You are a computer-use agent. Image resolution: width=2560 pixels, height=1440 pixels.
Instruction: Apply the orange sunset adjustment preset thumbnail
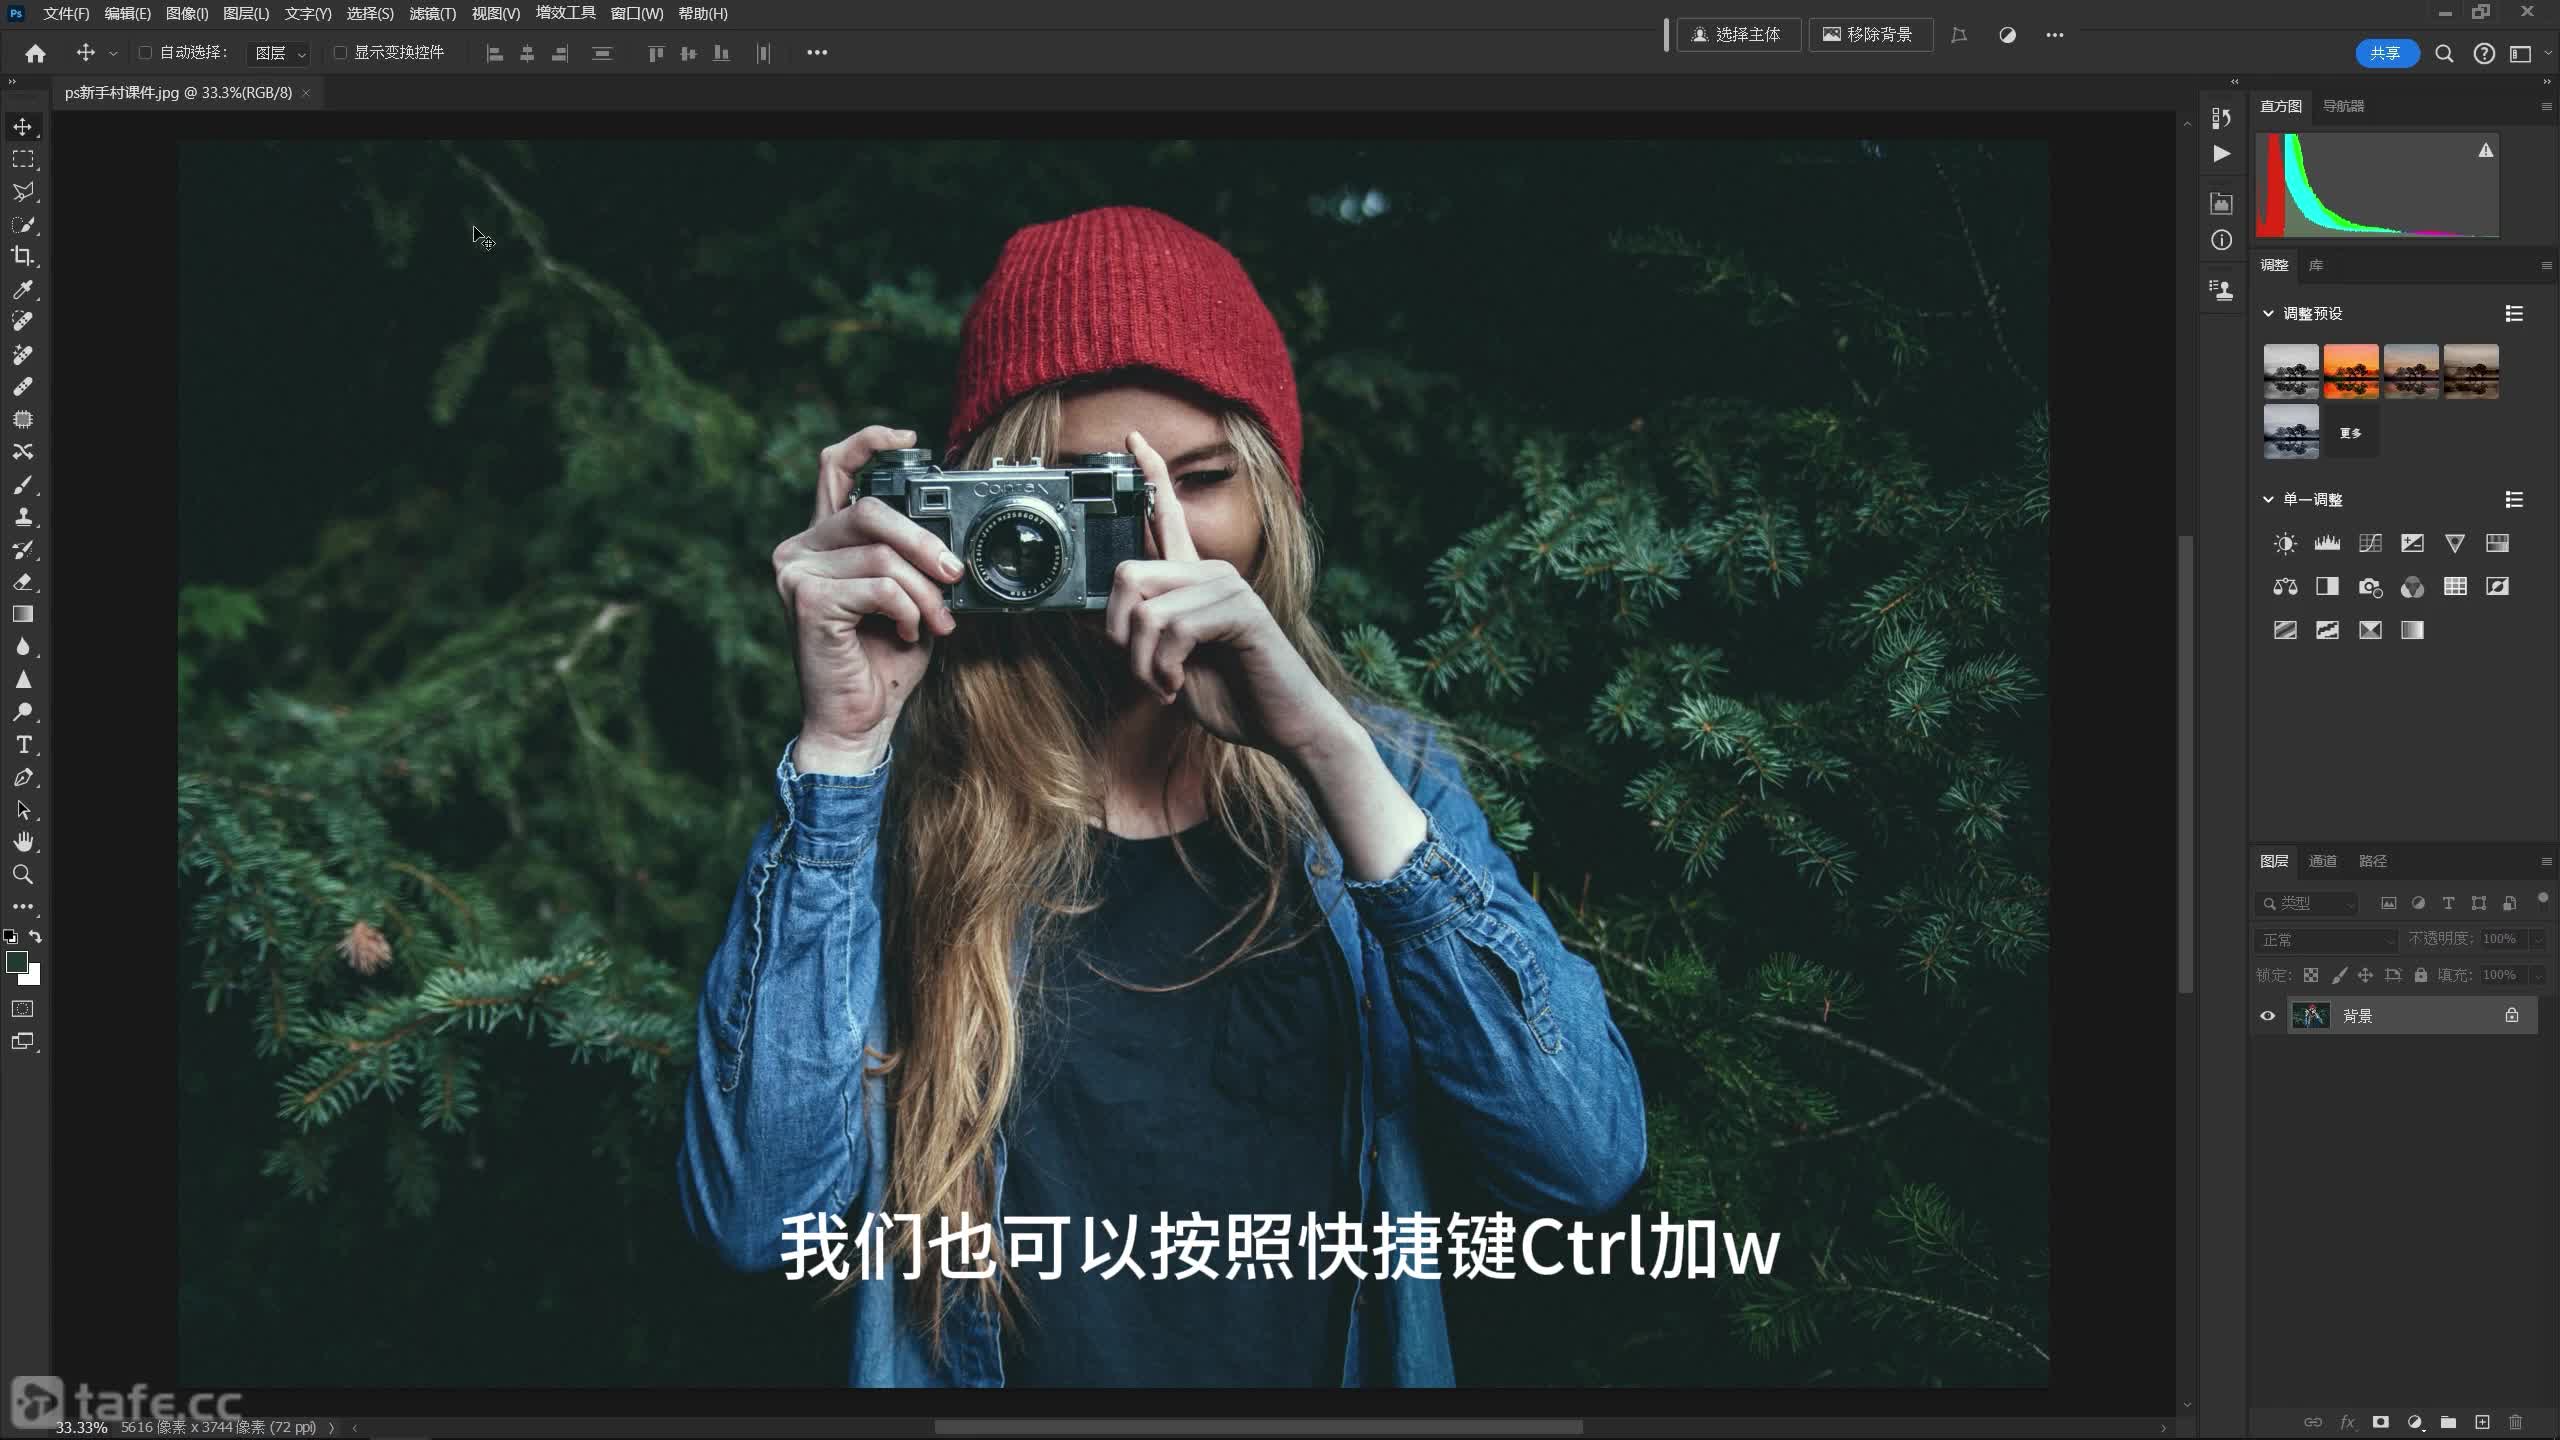2350,371
